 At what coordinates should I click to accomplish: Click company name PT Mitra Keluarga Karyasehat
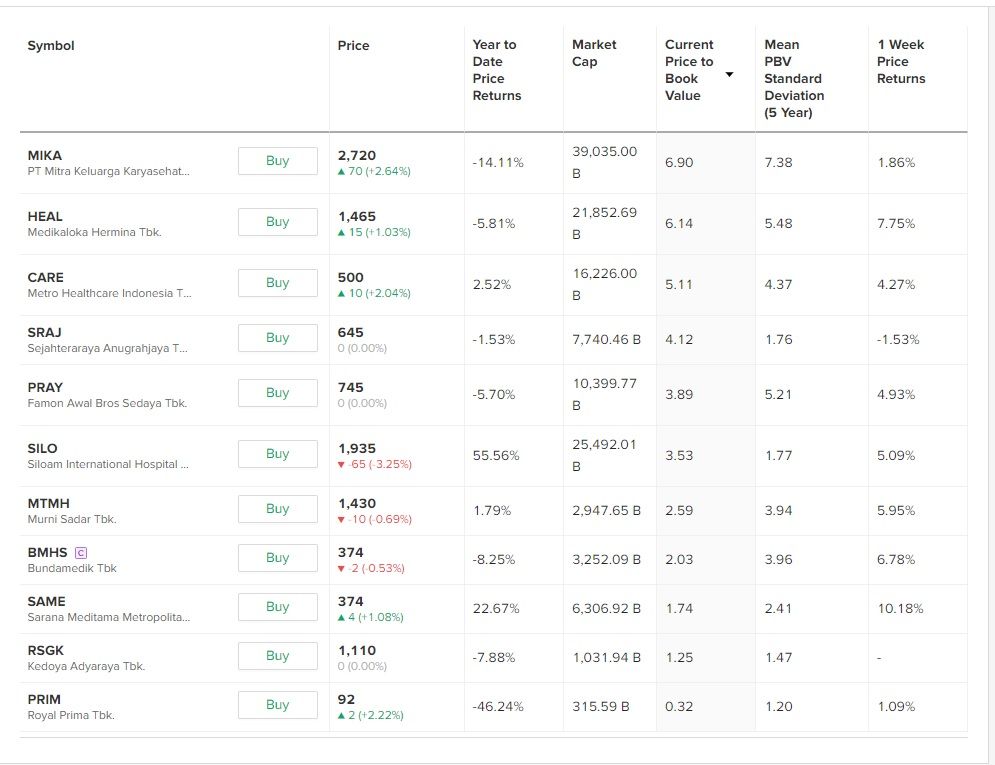pyautogui.click(x=109, y=171)
